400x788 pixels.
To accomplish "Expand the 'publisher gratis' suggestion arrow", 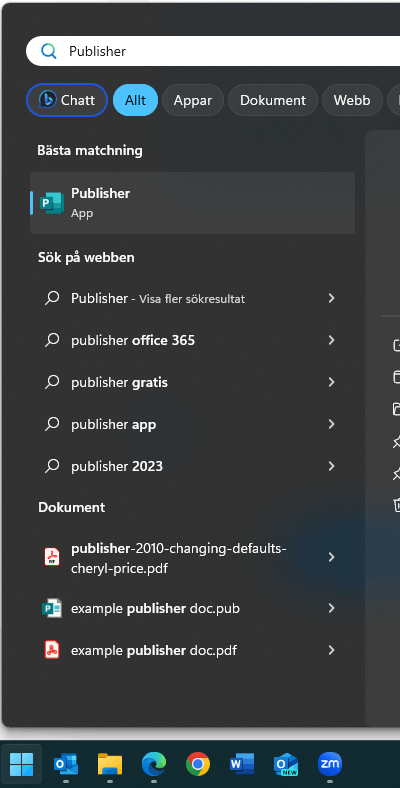I will [332, 382].
